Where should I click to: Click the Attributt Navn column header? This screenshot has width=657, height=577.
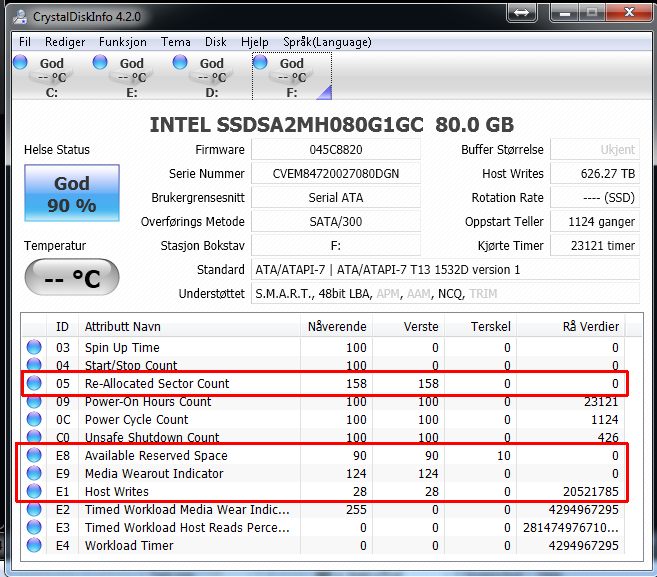tap(189, 326)
